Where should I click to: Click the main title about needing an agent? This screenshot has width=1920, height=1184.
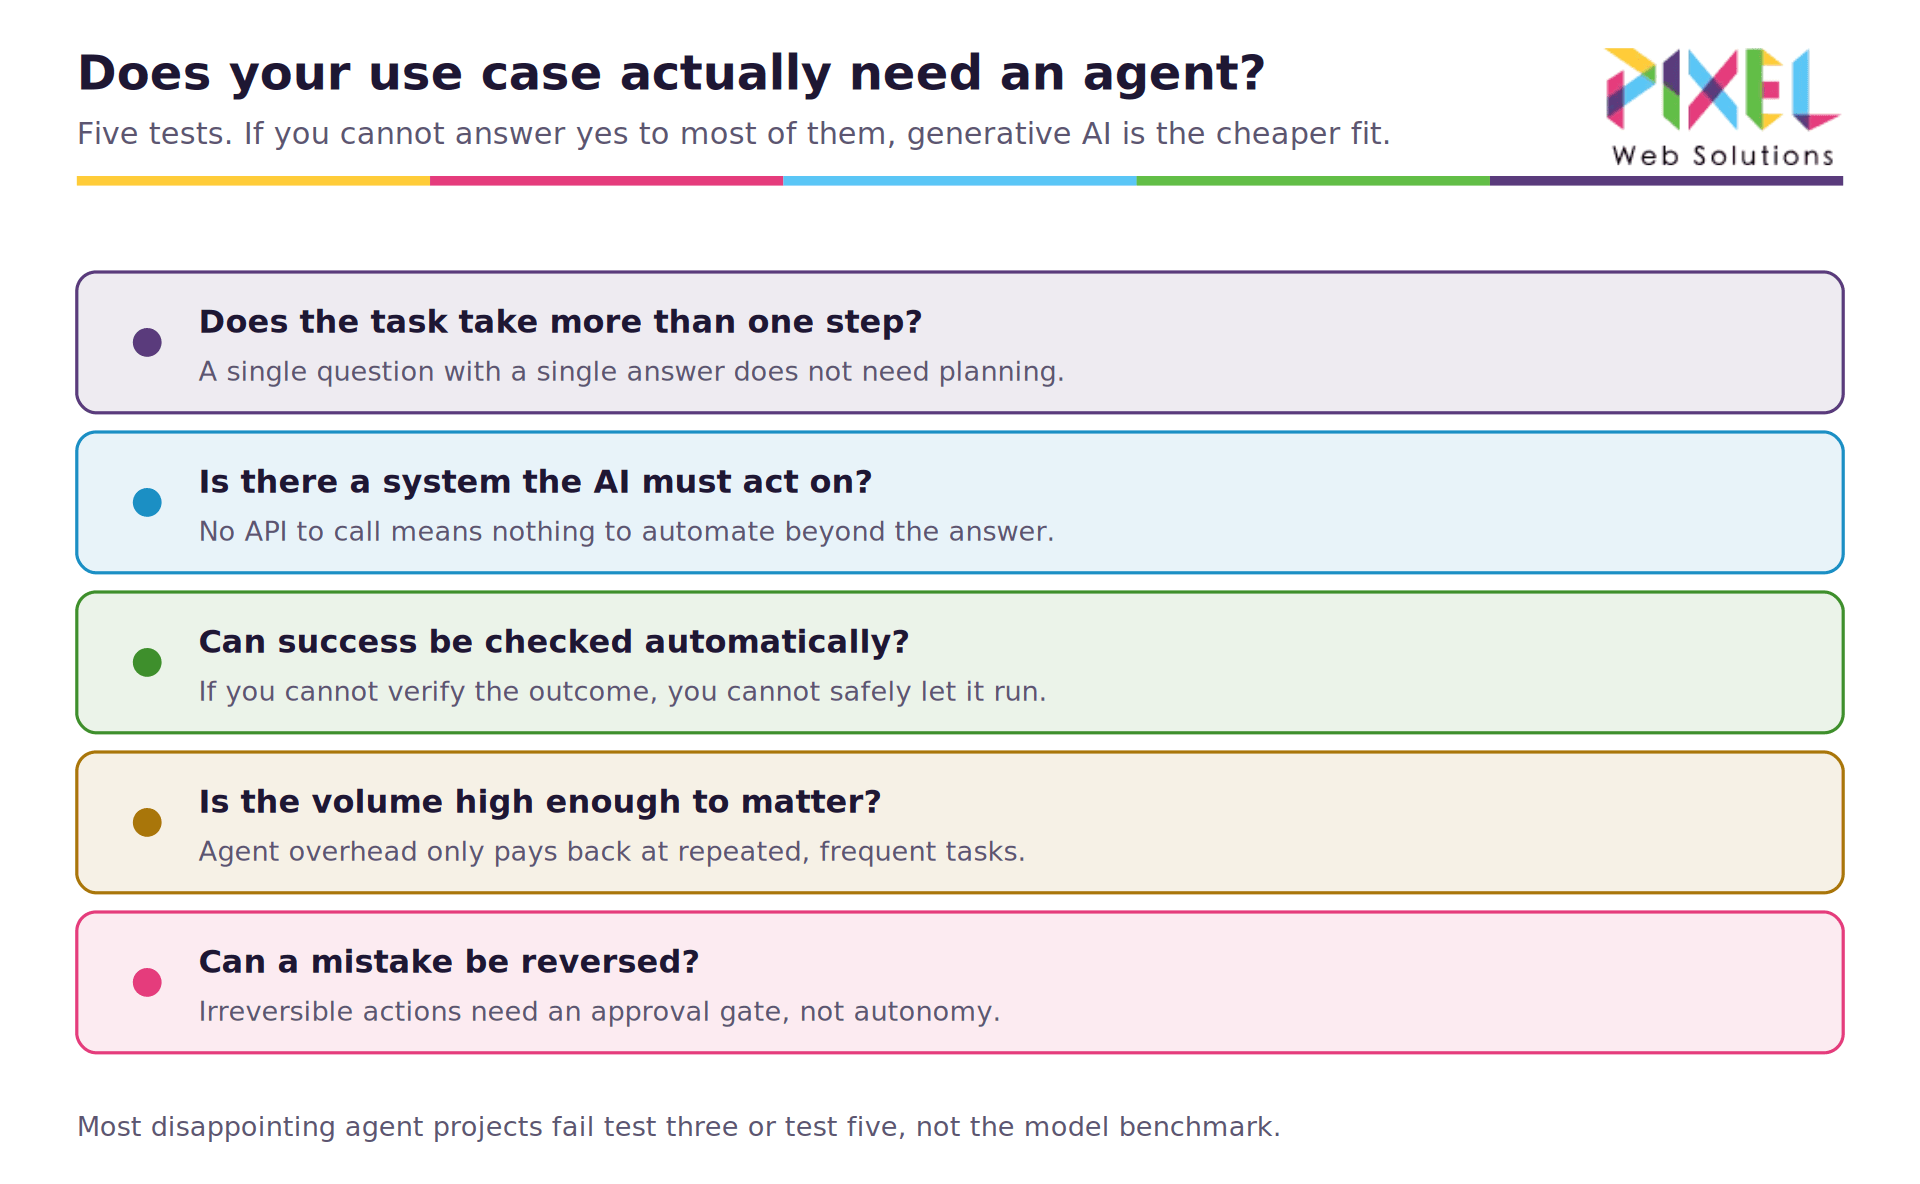(671, 74)
